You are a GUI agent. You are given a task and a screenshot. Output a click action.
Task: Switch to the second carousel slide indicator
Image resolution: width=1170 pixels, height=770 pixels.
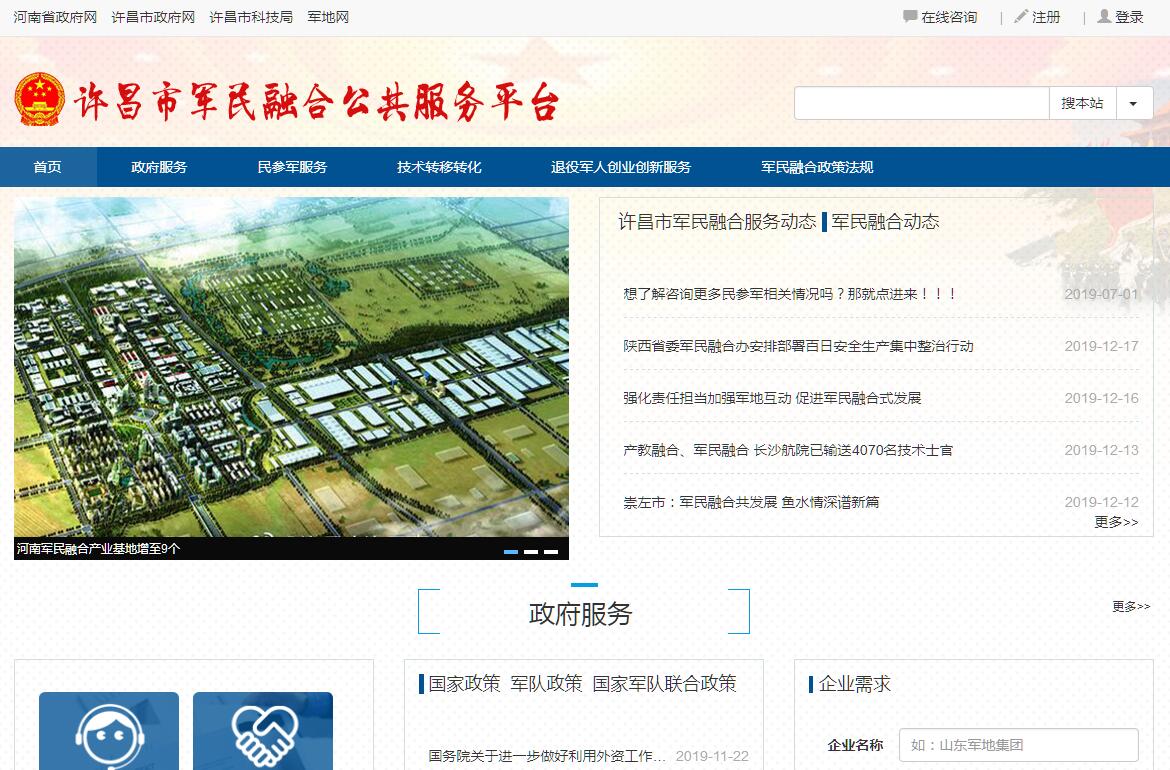tap(531, 551)
